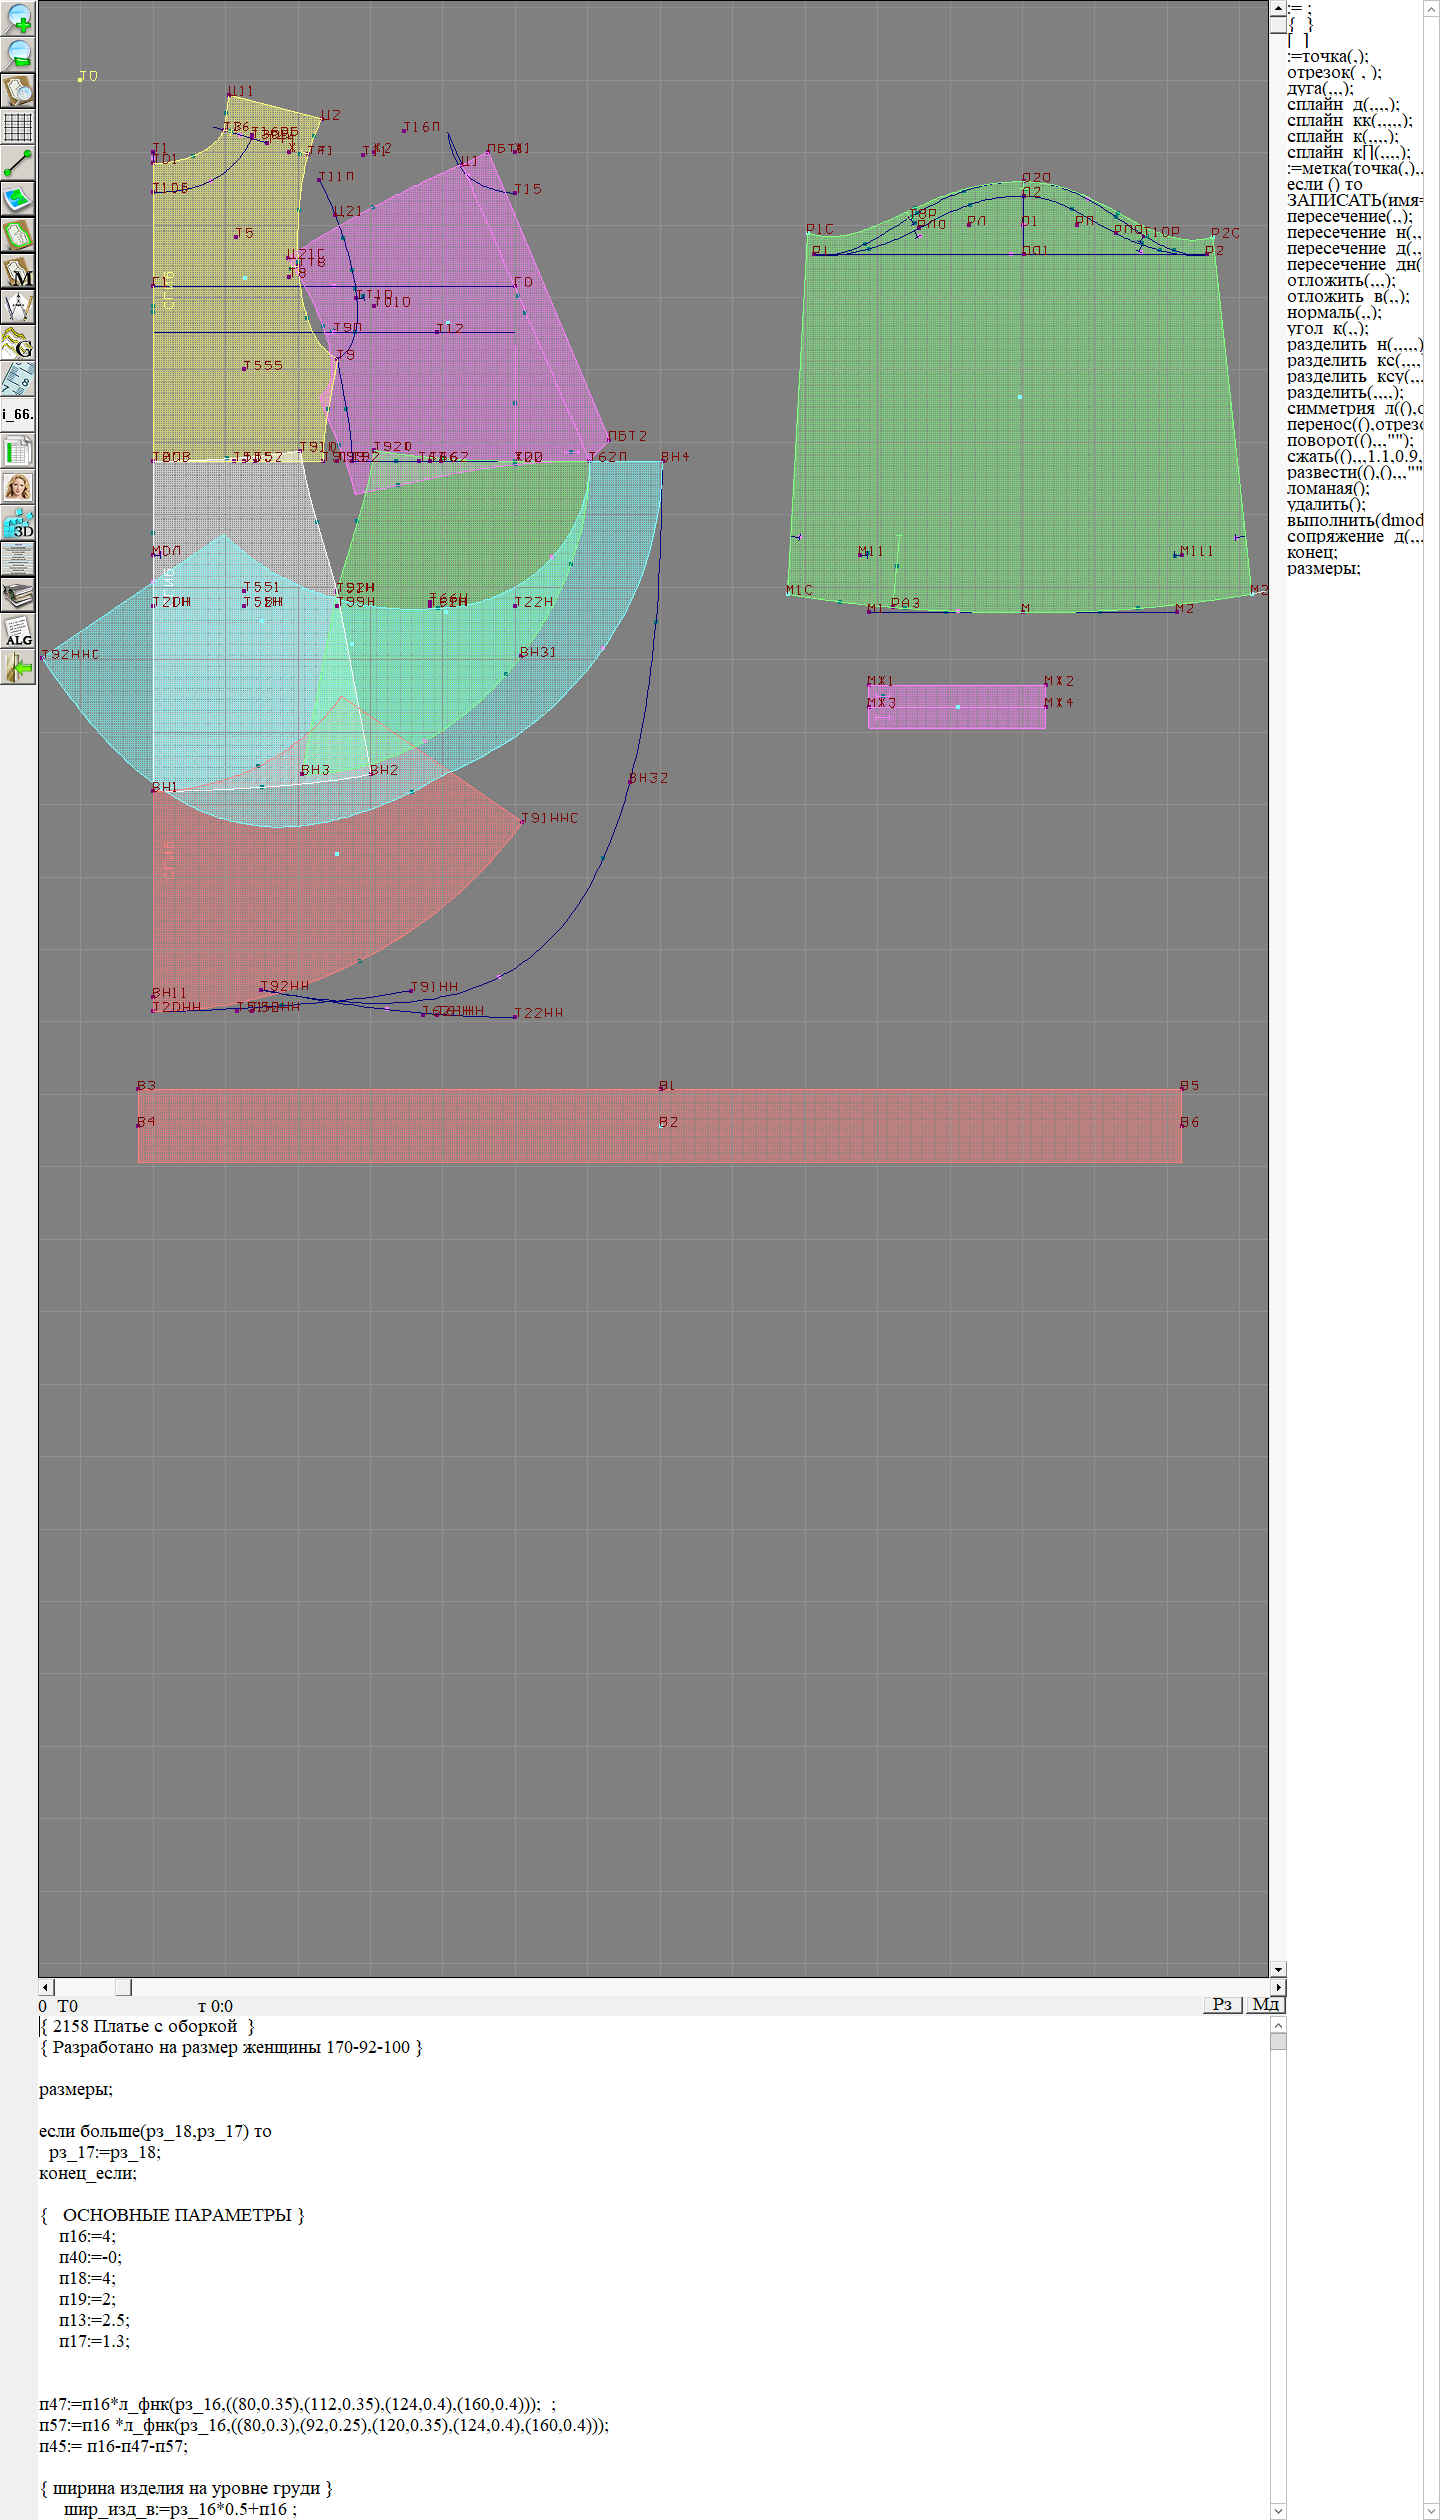Click the code line 'п16:=4;'
The height and width of the screenshot is (2520, 1440).
[x=87, y=2236]
